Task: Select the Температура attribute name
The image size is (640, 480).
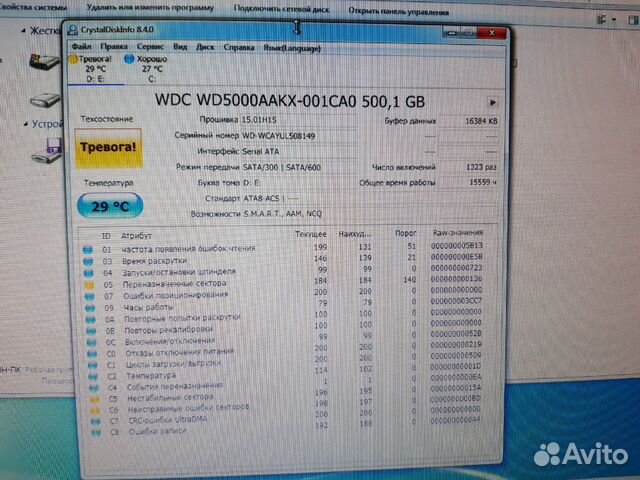Action: [151, 376]
